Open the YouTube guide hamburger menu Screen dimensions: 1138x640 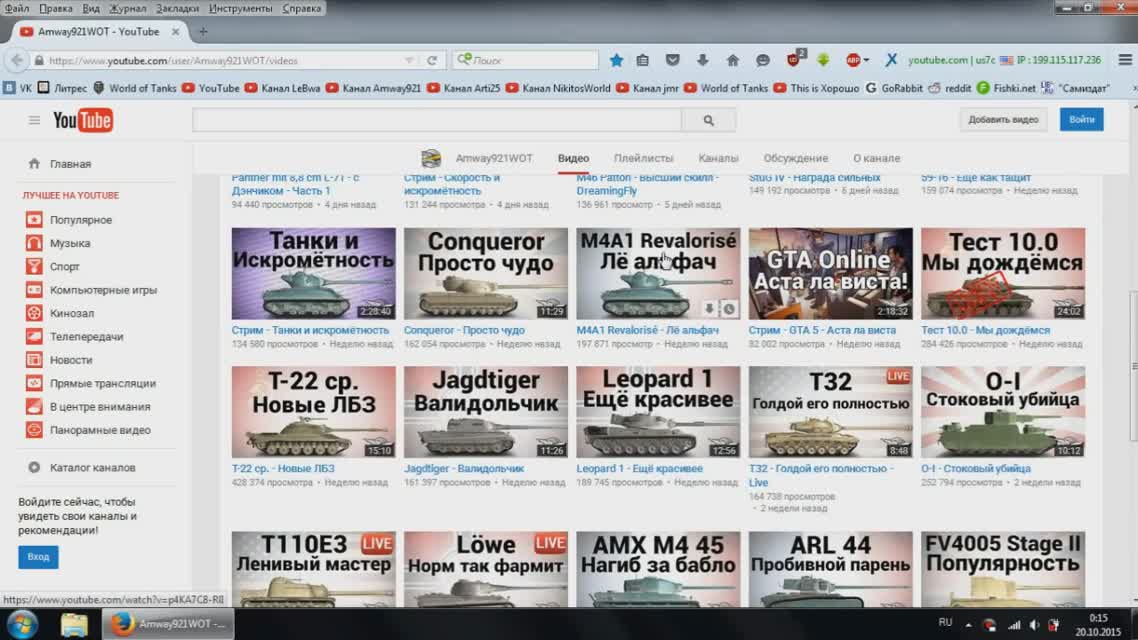34,120
